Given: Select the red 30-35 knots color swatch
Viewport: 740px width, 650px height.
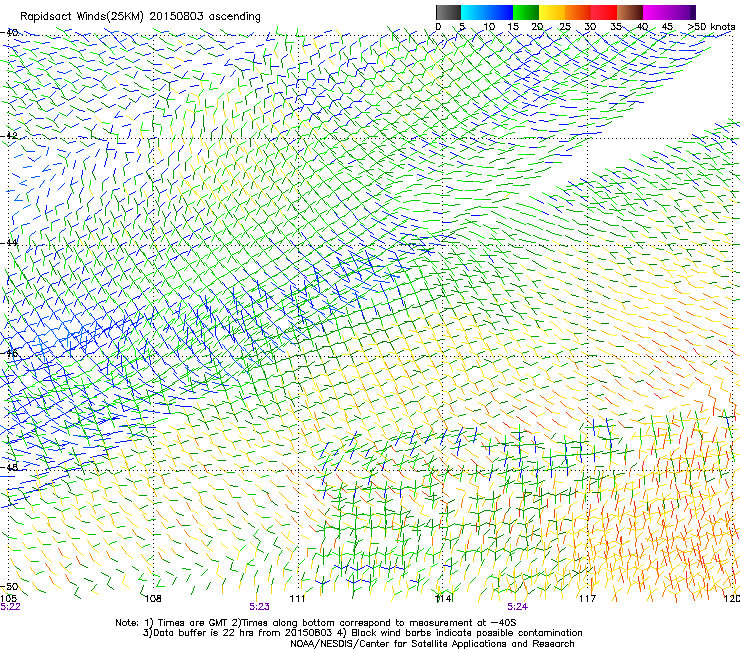Looking at the screenshot, I should click(x=604, y=12).
